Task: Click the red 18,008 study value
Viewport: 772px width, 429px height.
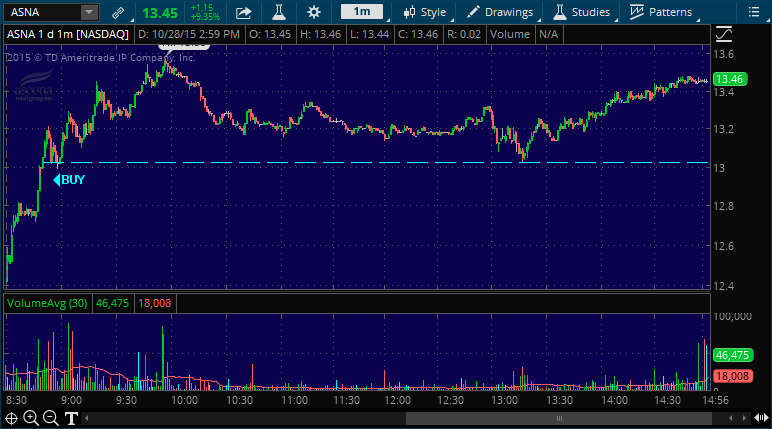Action: 155,303
